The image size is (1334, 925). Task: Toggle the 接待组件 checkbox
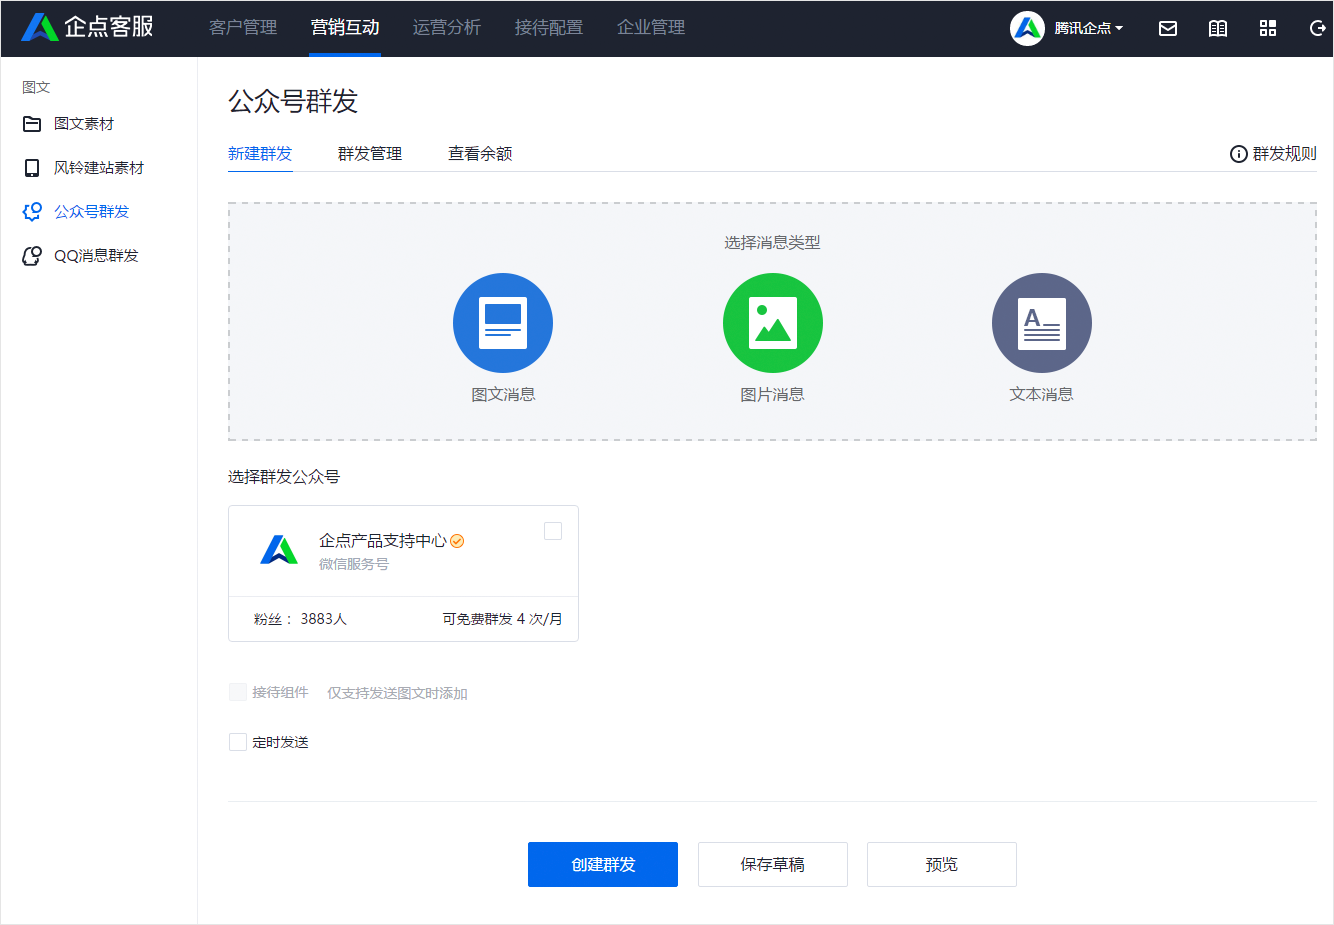coord(238,692)
